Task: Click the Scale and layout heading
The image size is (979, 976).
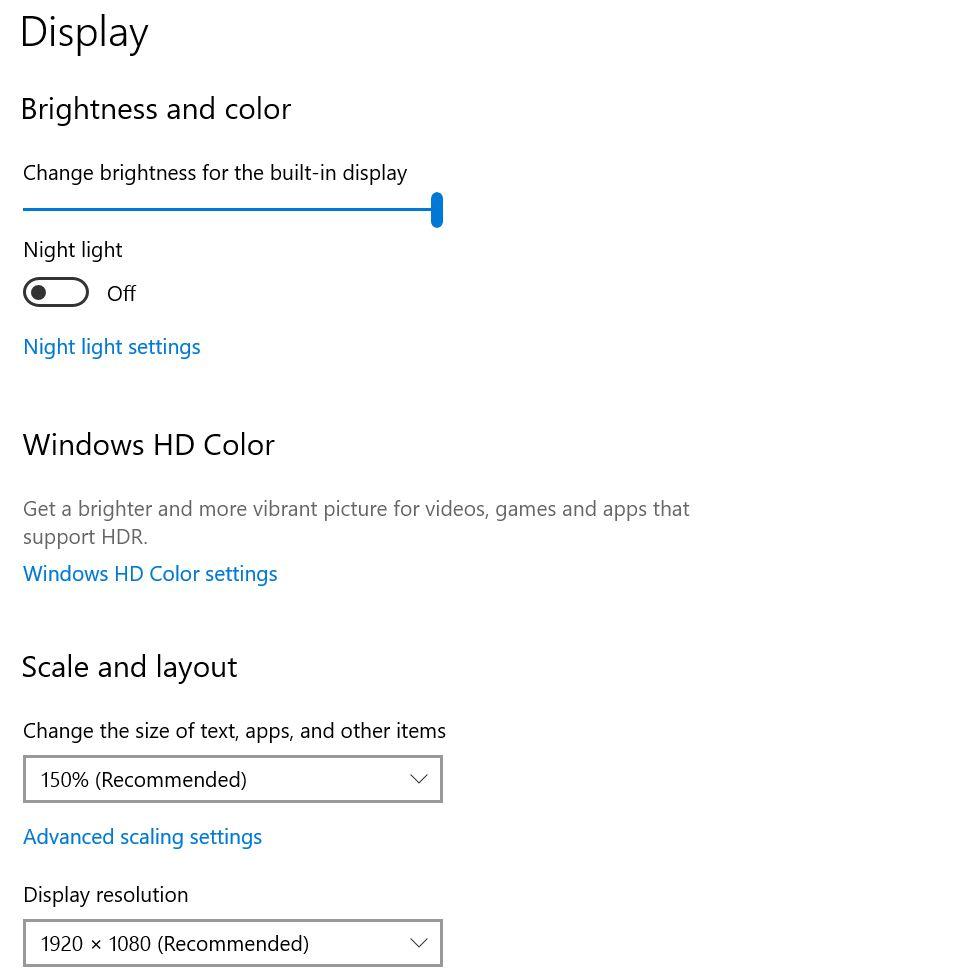Action: pos(130,667)
